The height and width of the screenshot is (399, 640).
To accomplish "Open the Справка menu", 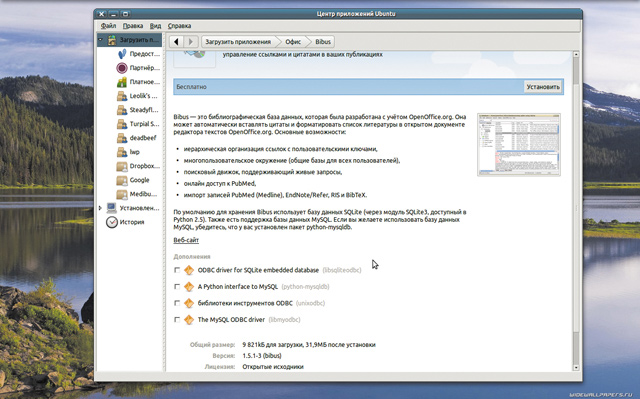I will coord(179,26).
